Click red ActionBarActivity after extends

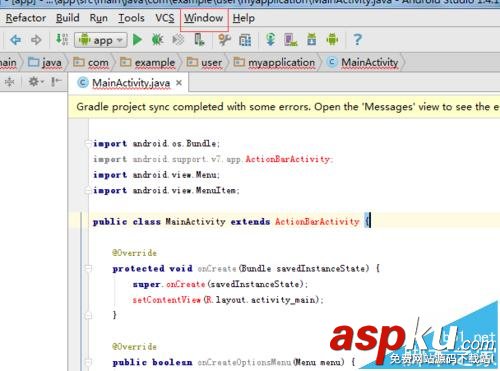(317, 221)
